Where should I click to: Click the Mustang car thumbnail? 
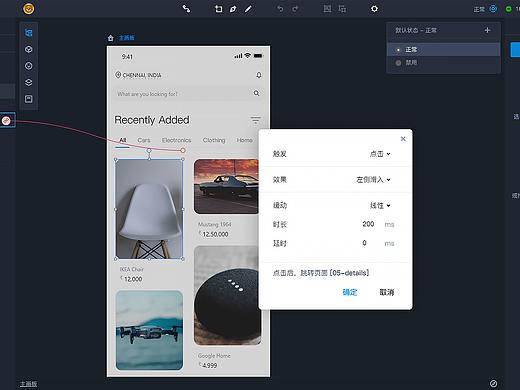pos(226,187)
